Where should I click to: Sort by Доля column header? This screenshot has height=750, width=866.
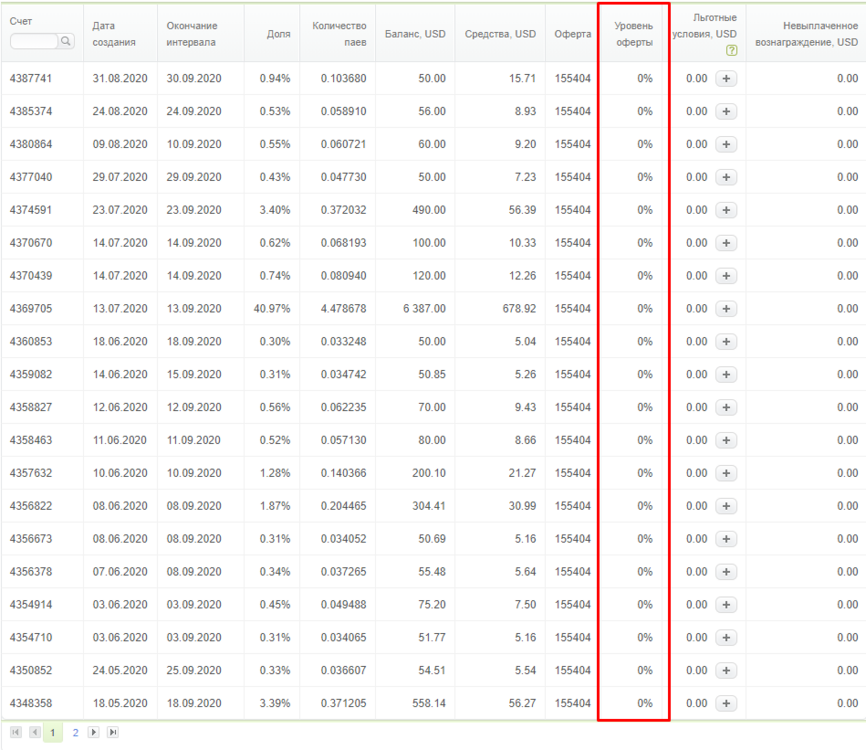click(278, 34)
